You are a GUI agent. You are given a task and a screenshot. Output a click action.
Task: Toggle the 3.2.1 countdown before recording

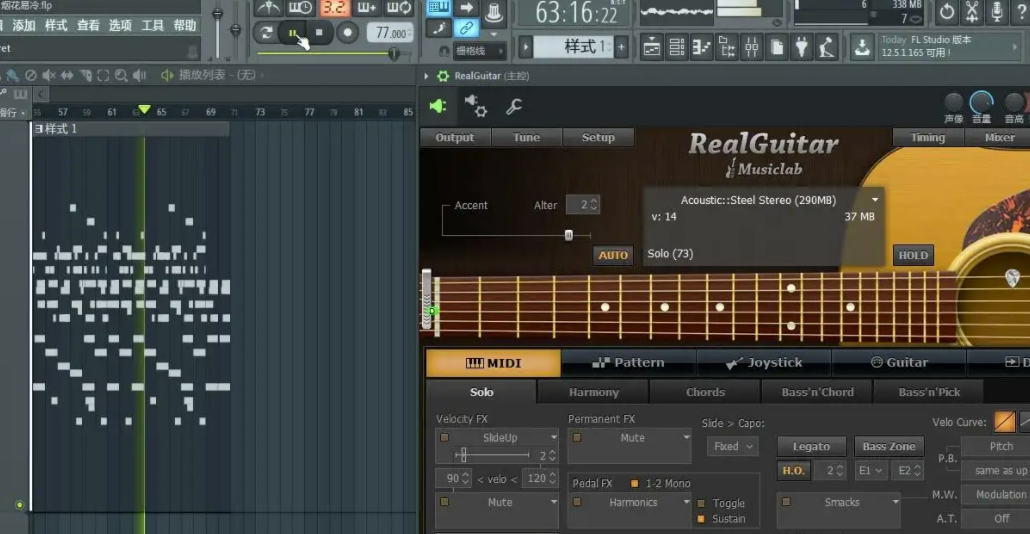[x=334, y=8]
